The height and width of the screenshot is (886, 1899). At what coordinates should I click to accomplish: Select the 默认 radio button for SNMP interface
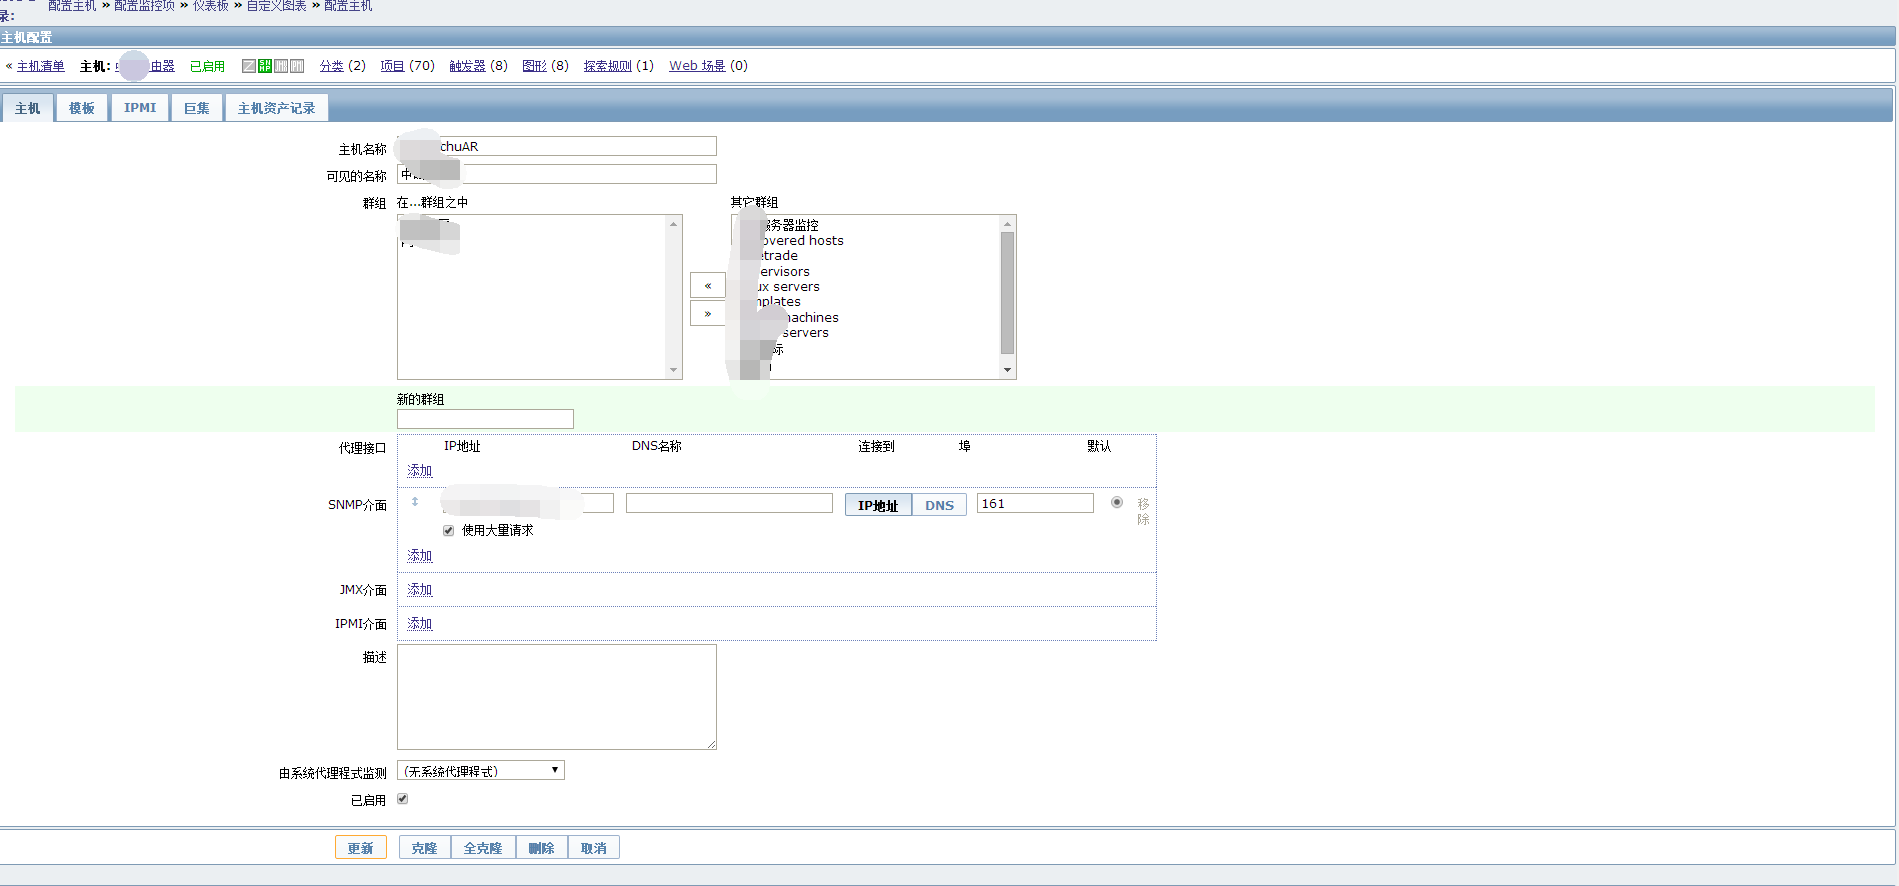(x=1117, y=503)
